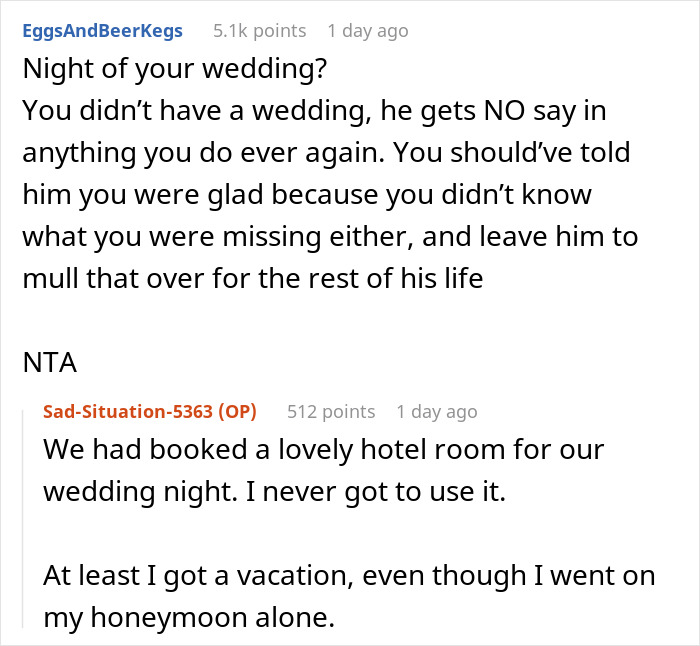The width and height of the screenshot is (700, 646).
Task: Open the EggsAndBeerKegs user profile
Action: pyautogui.click(x=103, y=31)
